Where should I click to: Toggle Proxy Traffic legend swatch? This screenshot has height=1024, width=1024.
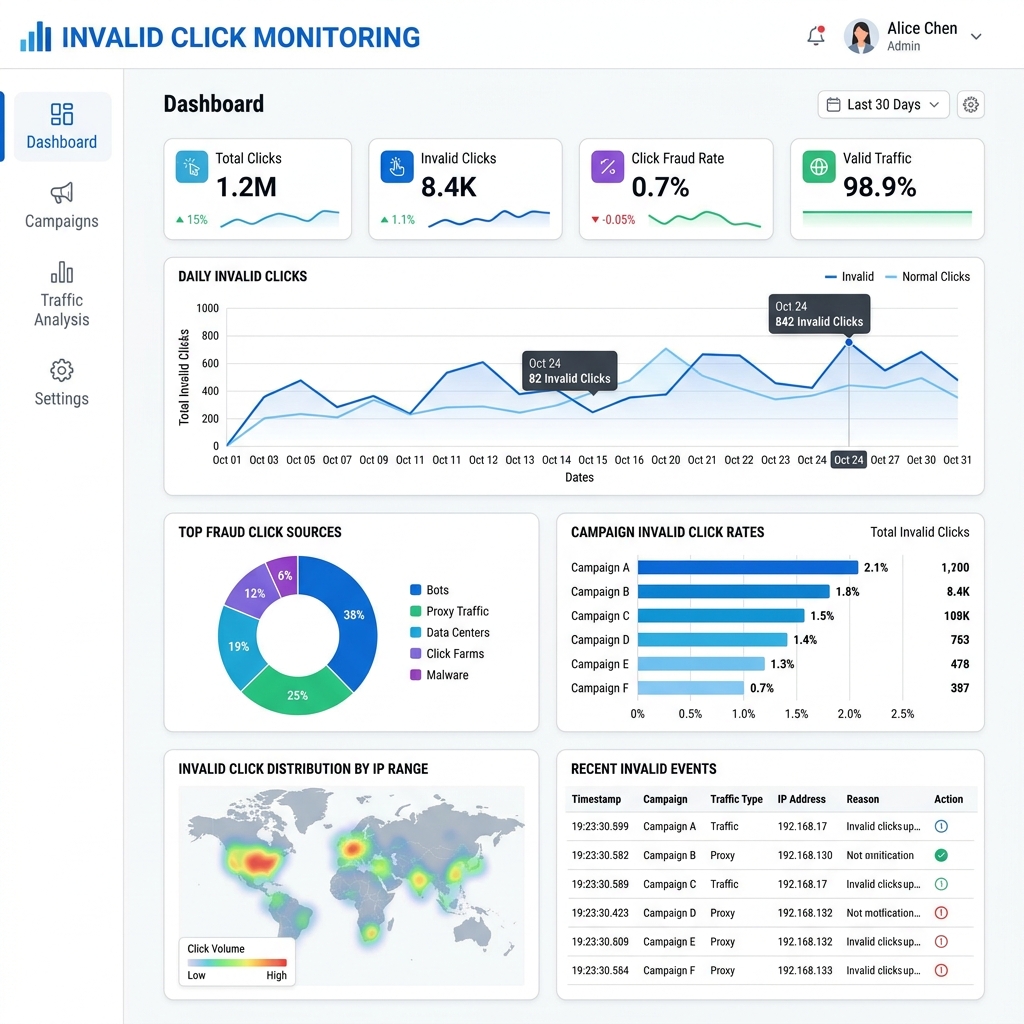(x=415, y=611)
